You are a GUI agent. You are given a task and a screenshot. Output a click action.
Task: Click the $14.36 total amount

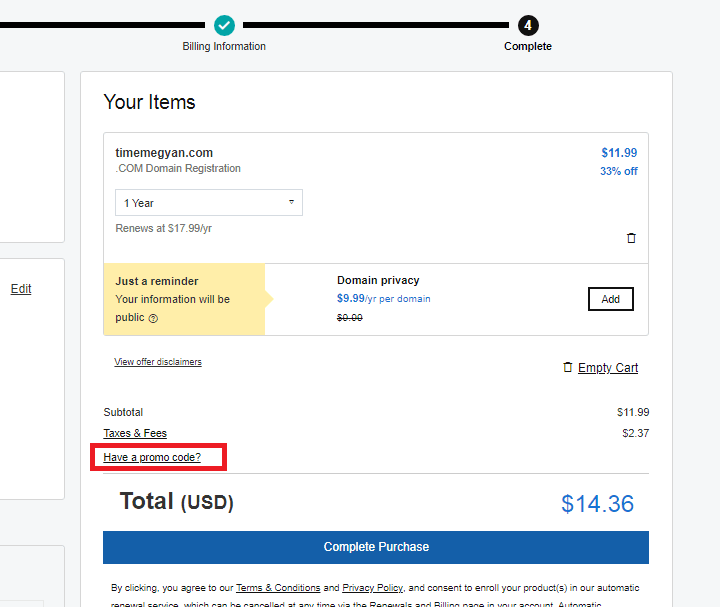[x=597, y=504]
